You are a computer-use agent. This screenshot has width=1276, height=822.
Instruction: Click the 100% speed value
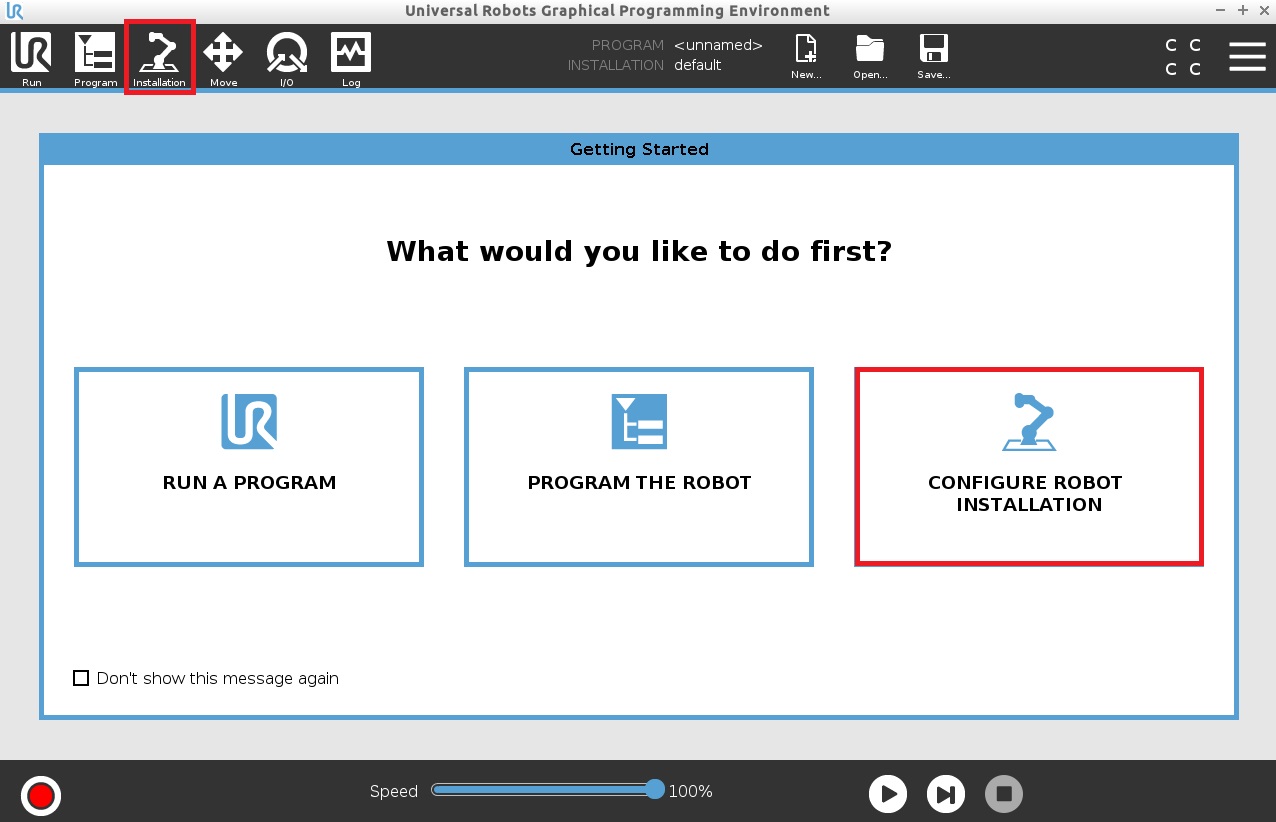pos(690,791)
